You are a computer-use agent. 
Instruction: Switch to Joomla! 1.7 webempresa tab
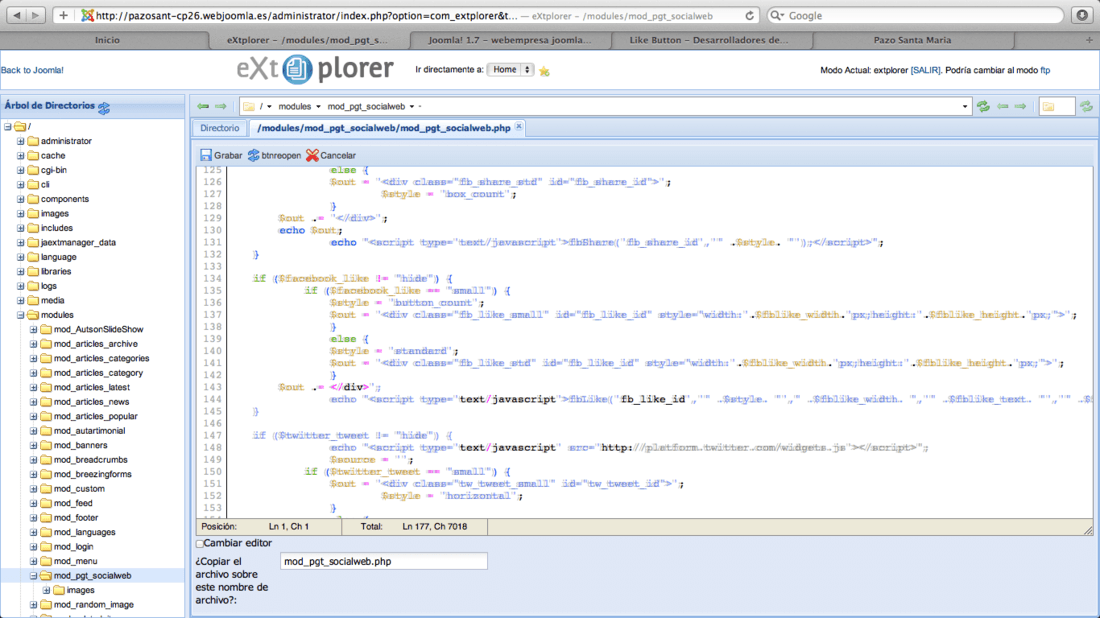pyautogui.click(x=510, y=40)
